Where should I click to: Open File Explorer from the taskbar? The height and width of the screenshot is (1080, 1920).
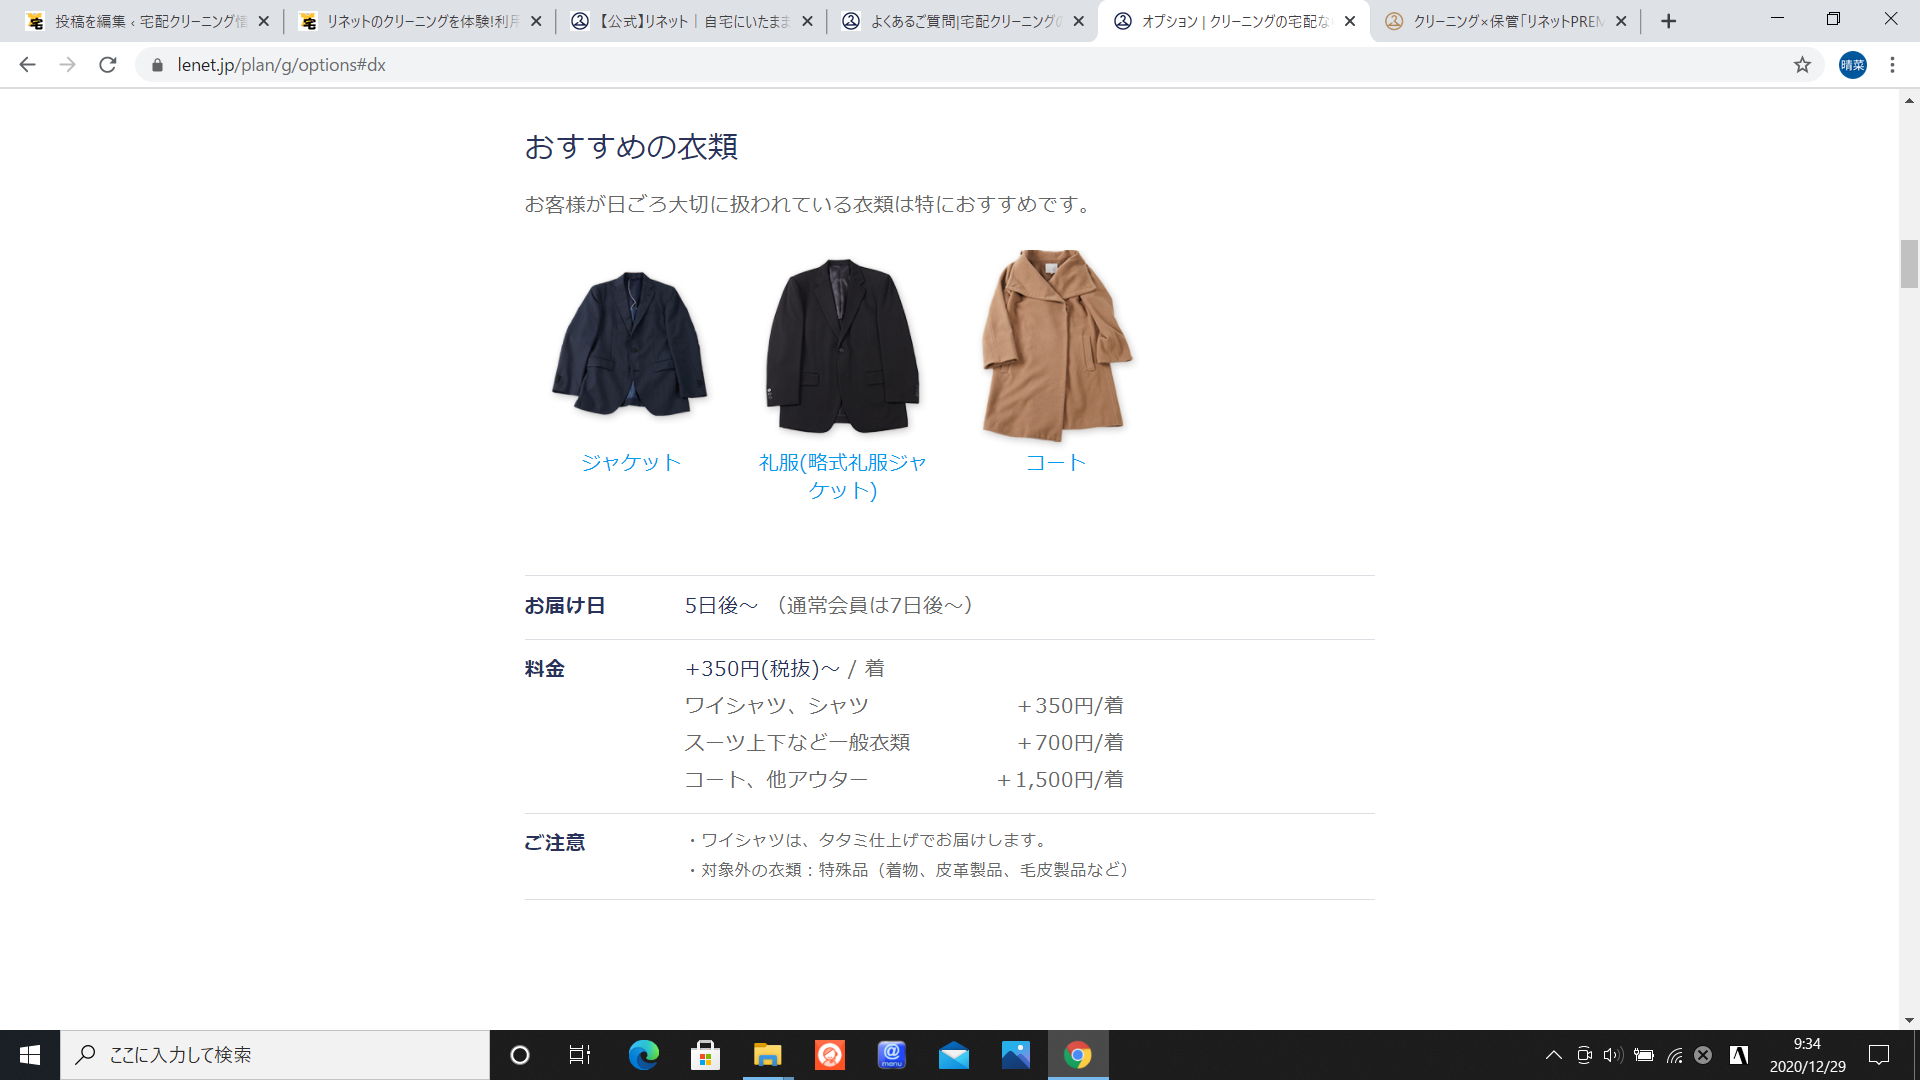tap(767, 1055)
